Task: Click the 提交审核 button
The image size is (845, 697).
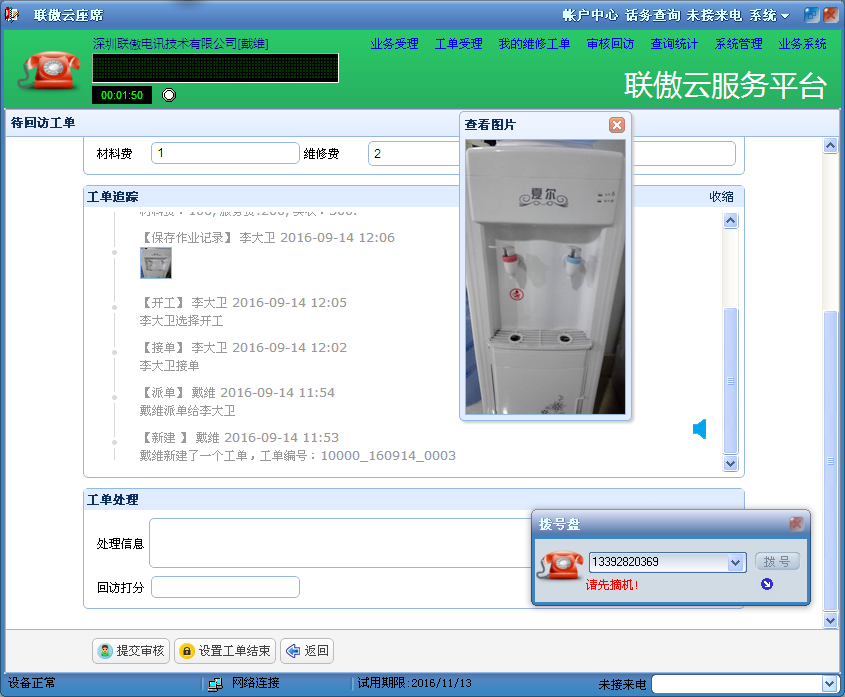Action: tap(131, 651)
